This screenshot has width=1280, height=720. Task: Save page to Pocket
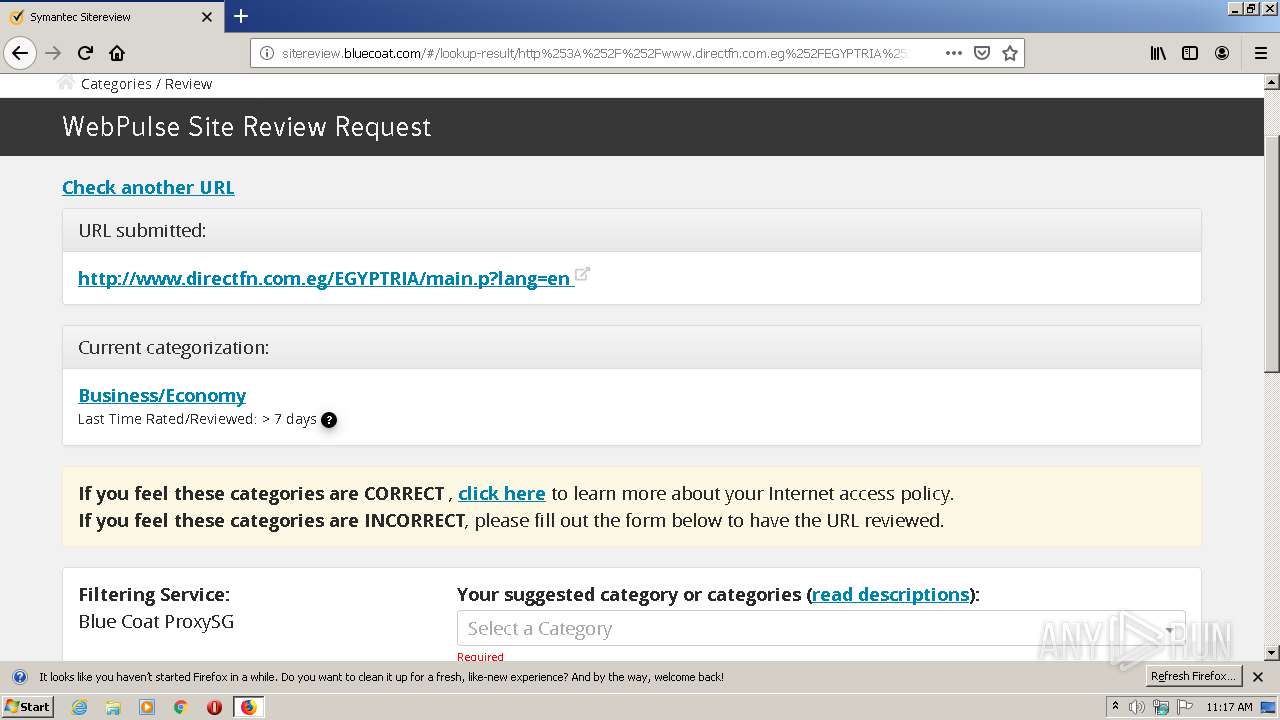pyautogui.click(x=982, y=53)
